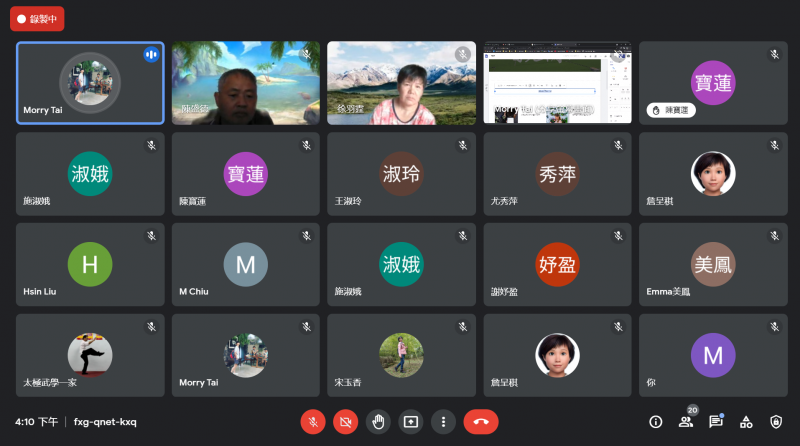This screenshot has height=446, width=800.
Task: Open the chat messages icon
Action: point(716,422)
